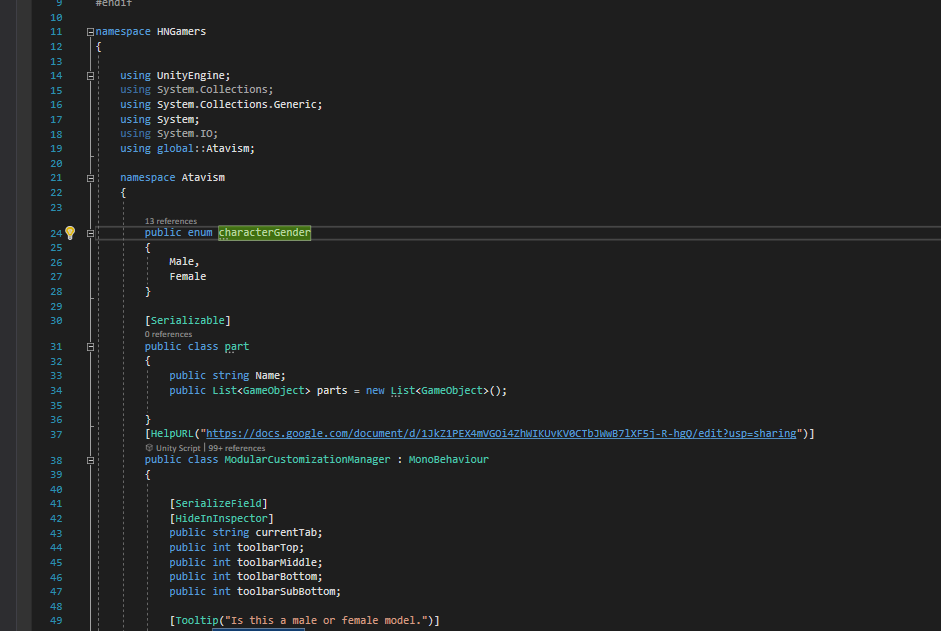Collapse the HNGamers namespace block

91,32
